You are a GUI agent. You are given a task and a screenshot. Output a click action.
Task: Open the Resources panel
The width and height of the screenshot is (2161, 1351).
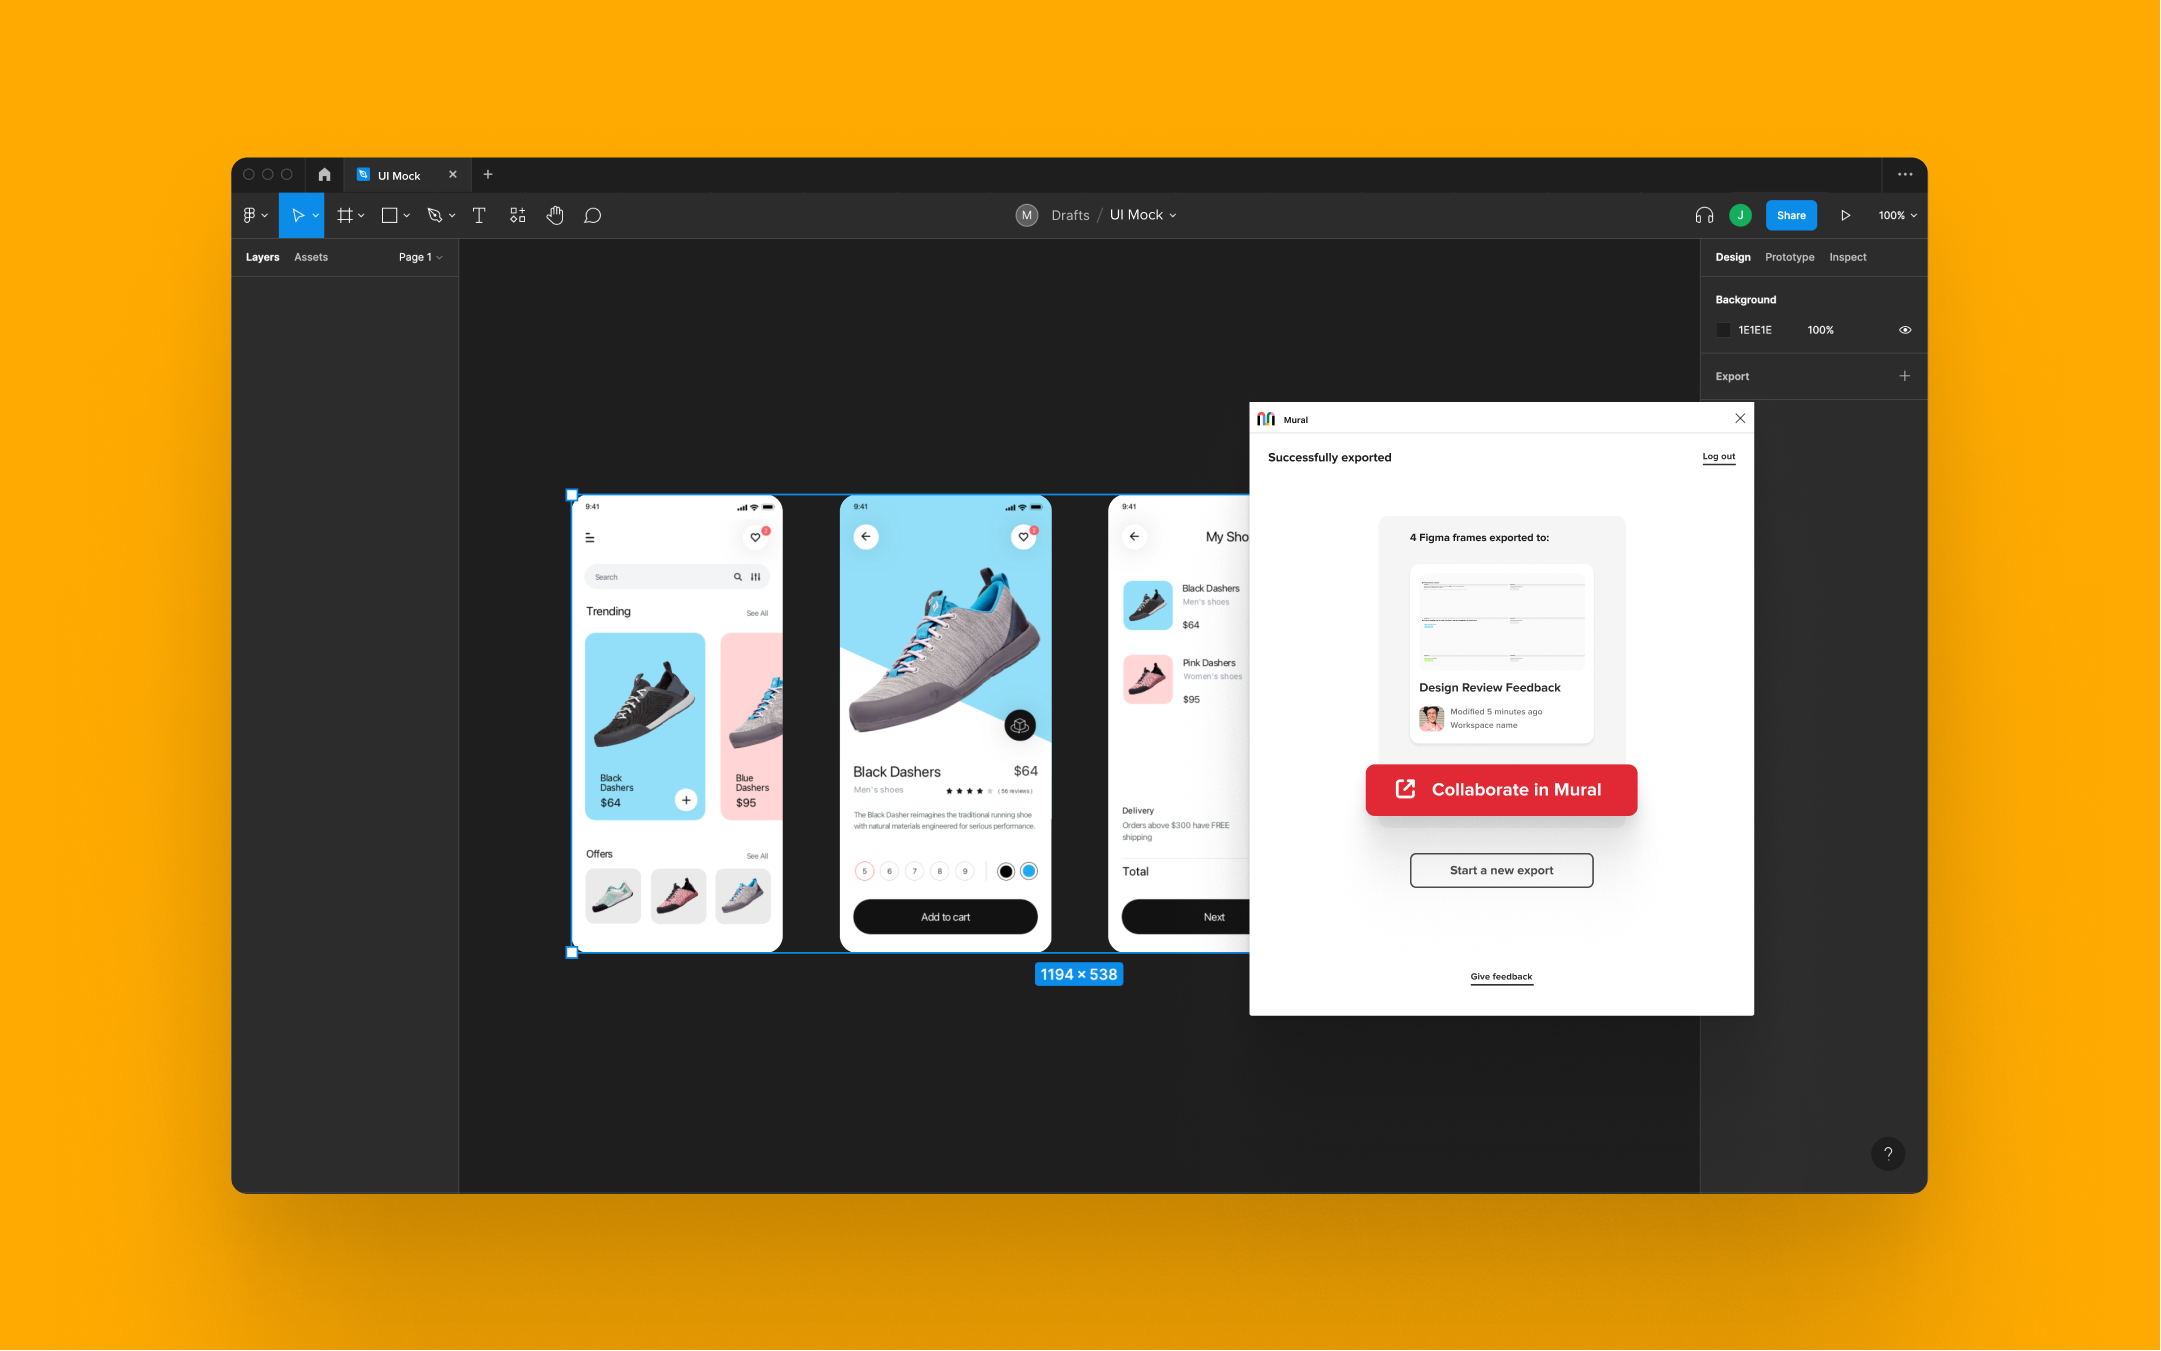(517, 215)
